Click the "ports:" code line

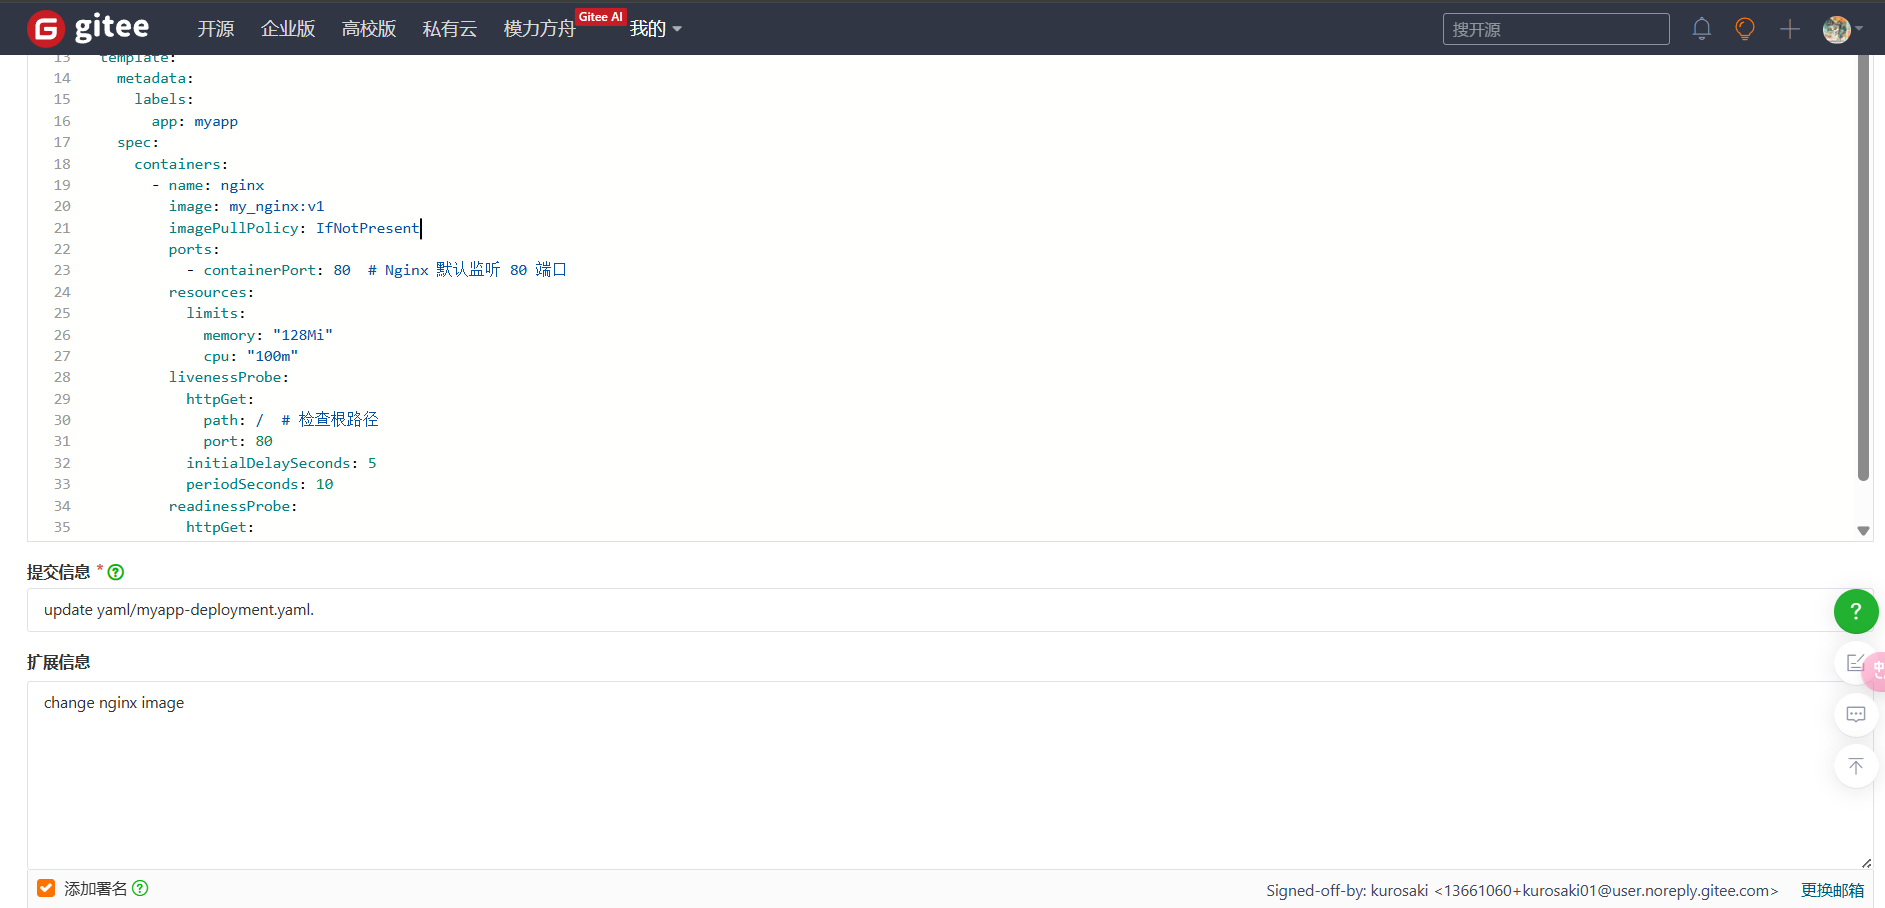(x=194, y=249)
